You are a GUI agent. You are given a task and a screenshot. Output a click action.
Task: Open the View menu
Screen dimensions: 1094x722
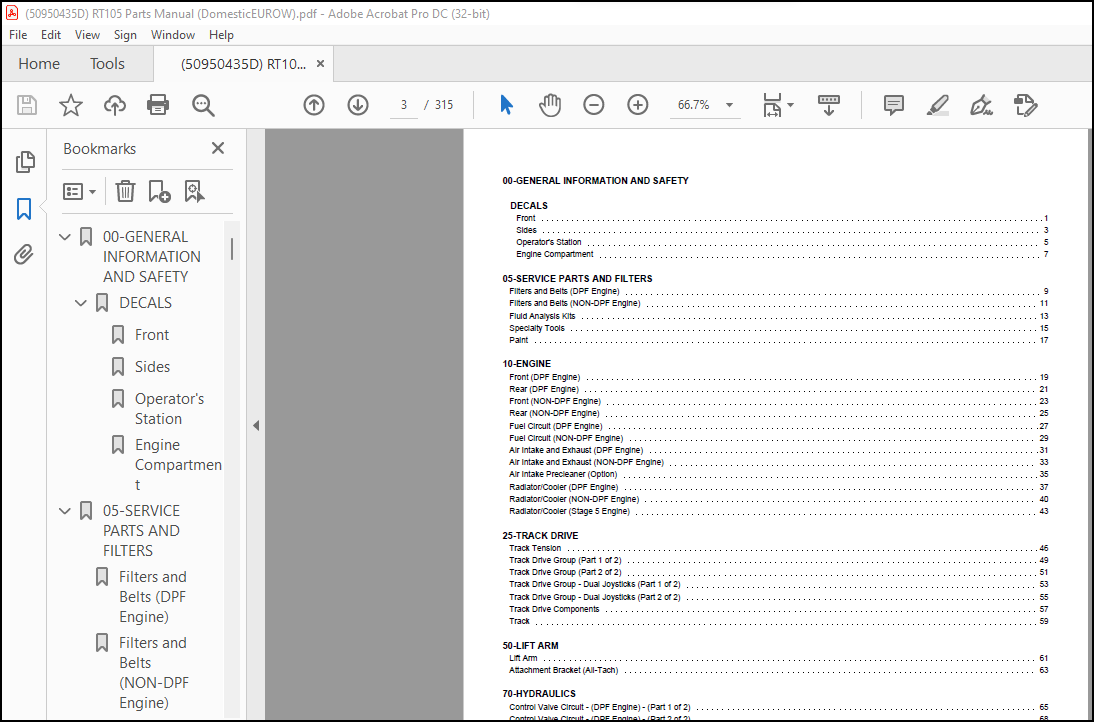[87, 35]
